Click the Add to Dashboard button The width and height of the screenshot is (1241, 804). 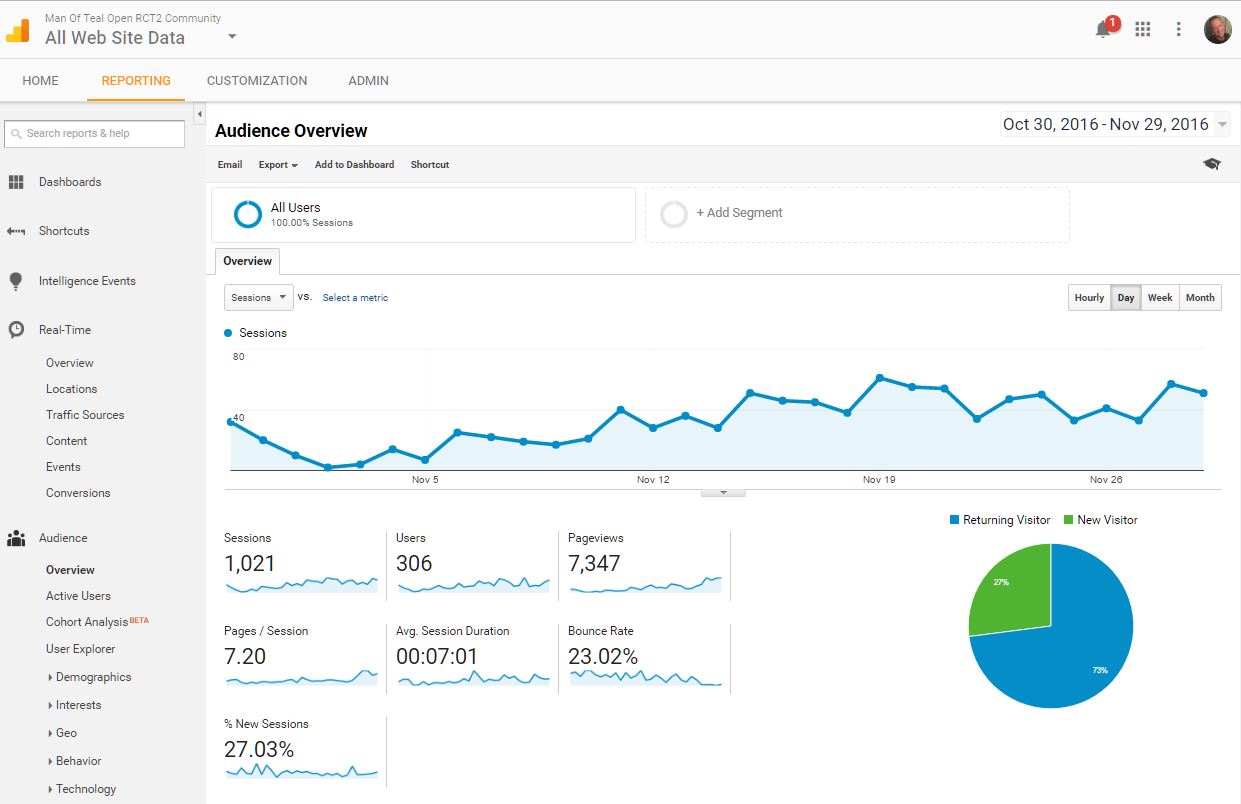coord(354,165)
